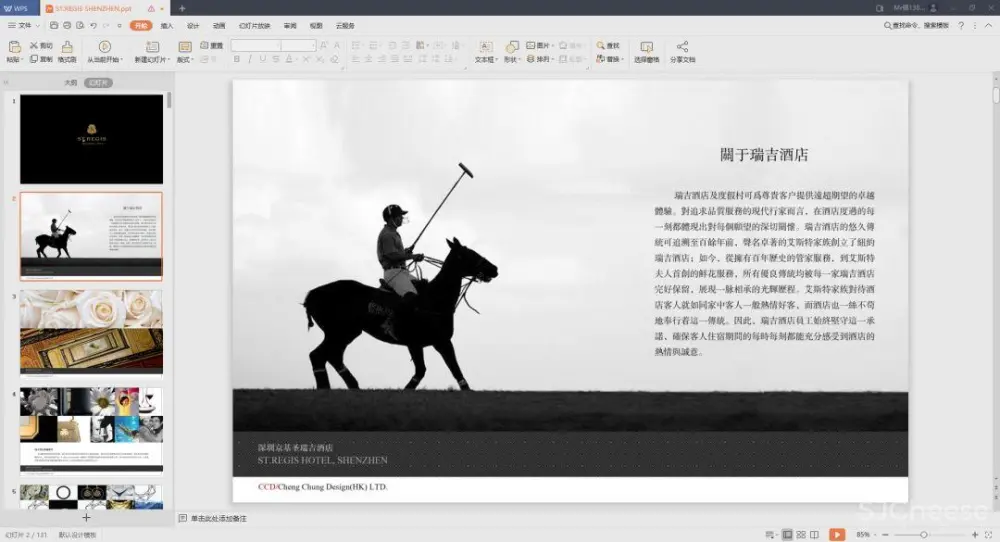This screenshot has width=1000, height=542.
Task: Collapse the ribbon with the chevron
Action: (x=989, y=26)
